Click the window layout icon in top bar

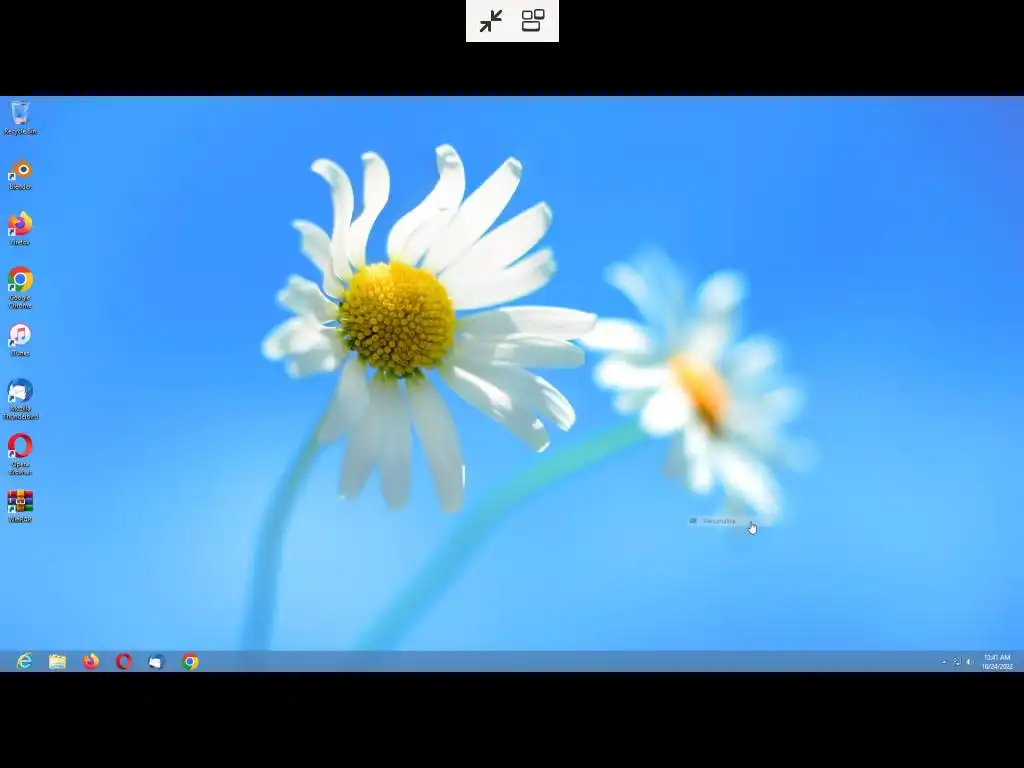pyautogui.click(x=534, y=21)
